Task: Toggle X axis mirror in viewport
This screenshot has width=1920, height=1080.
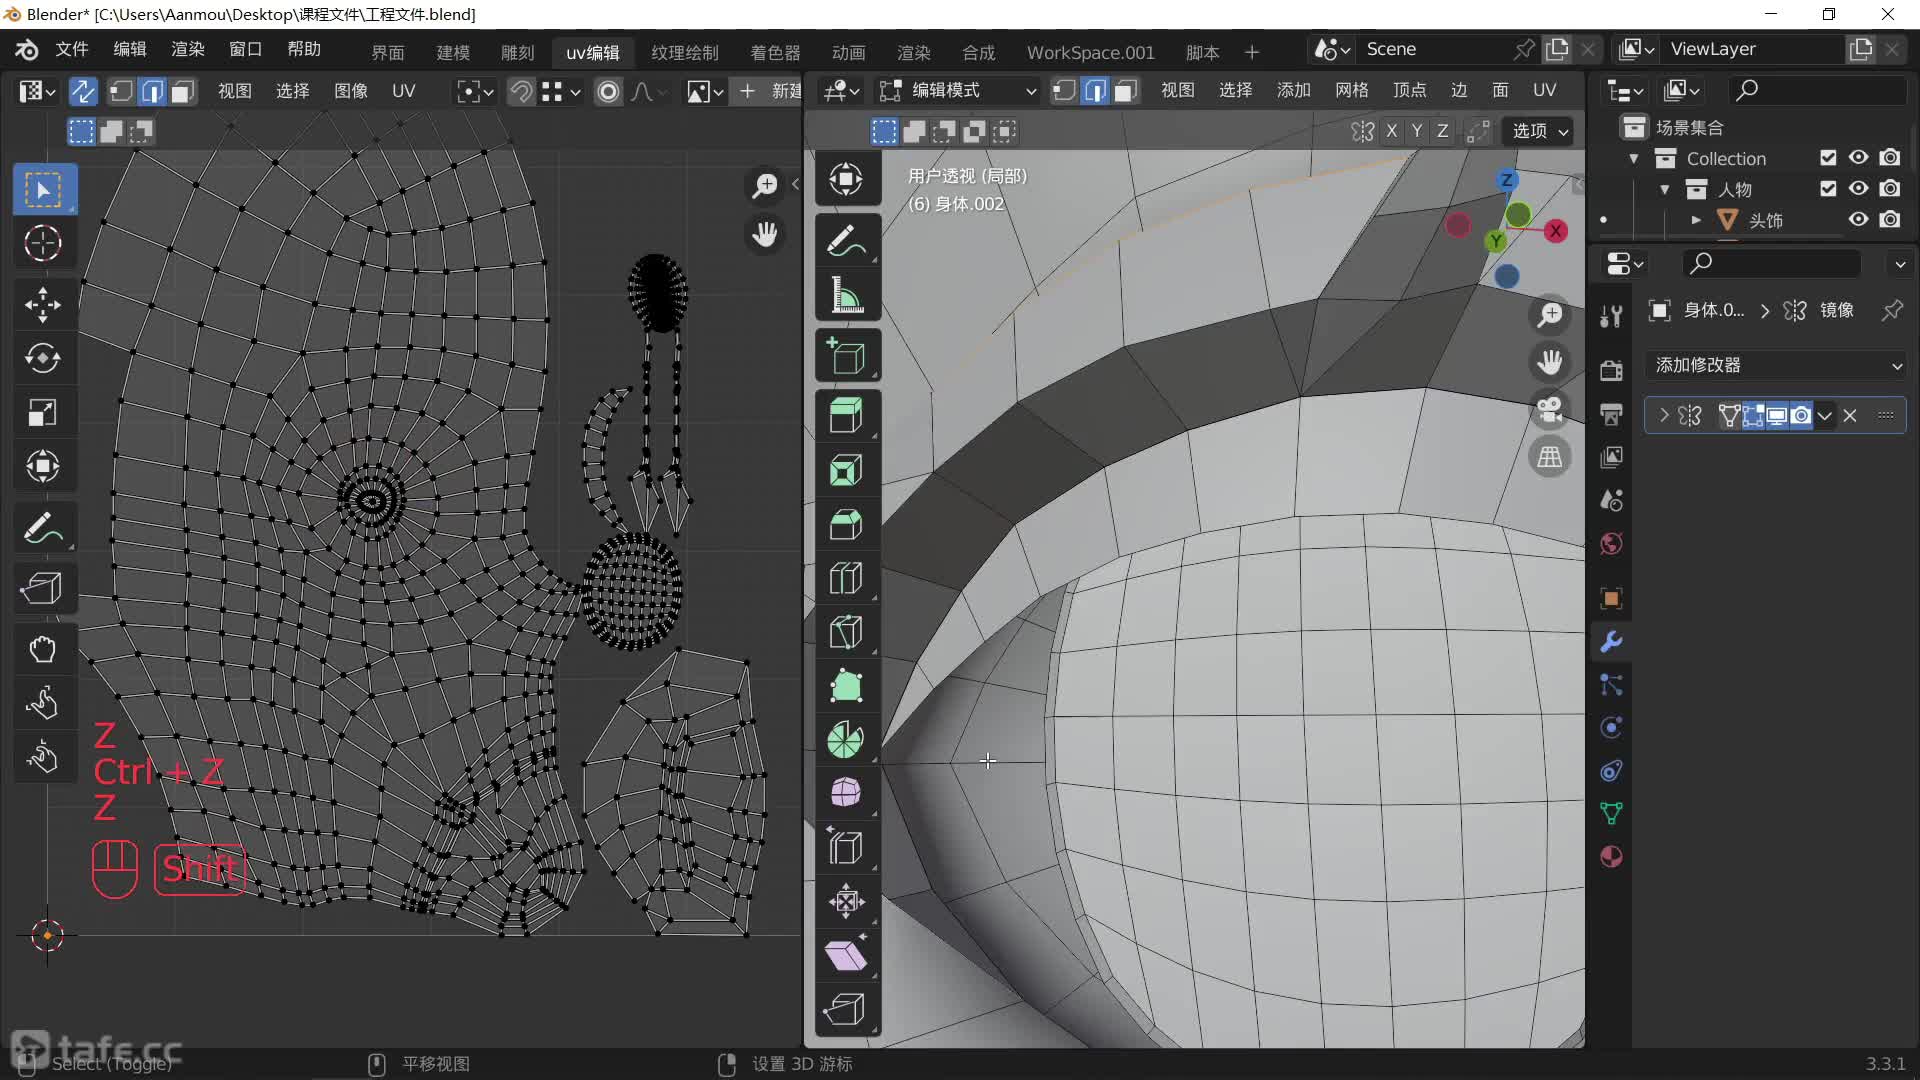Action: point(1391,131)
